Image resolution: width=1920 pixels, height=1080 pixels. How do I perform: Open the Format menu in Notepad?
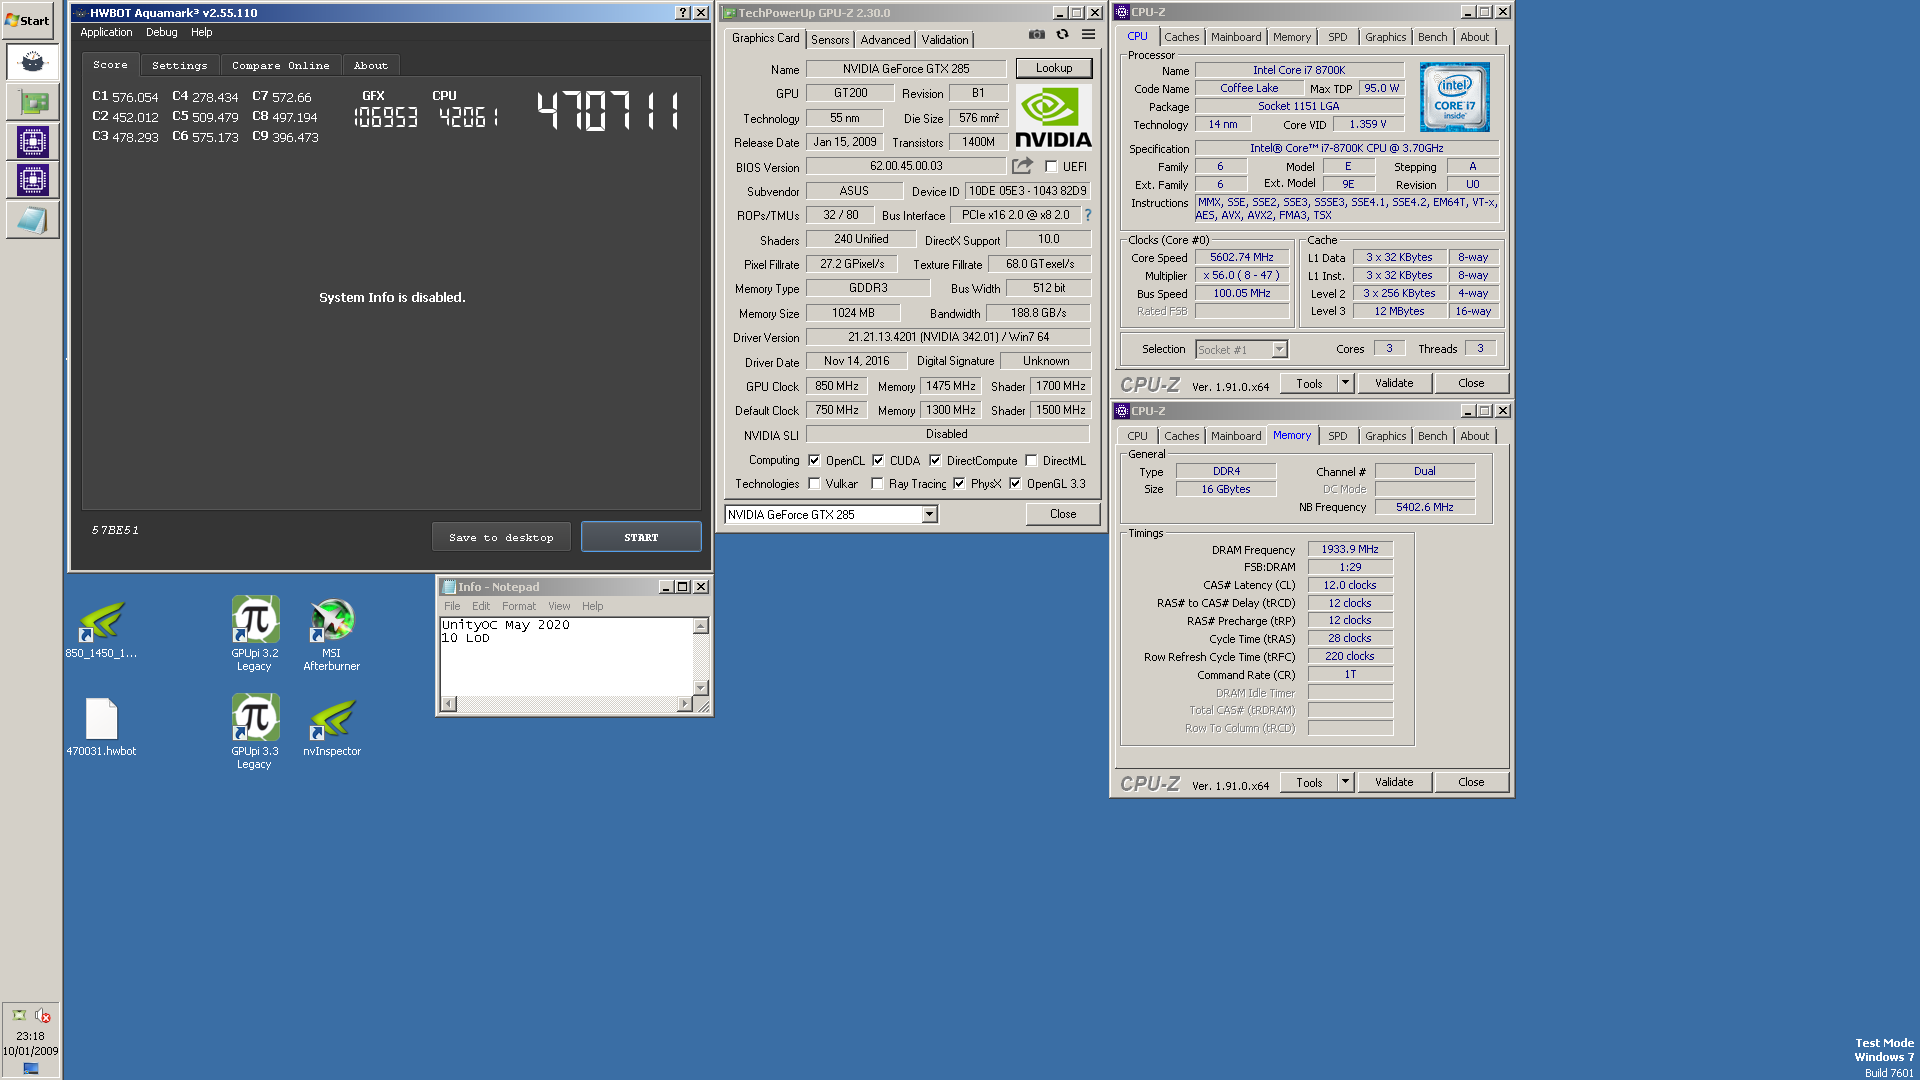click(x=518, y=606)
